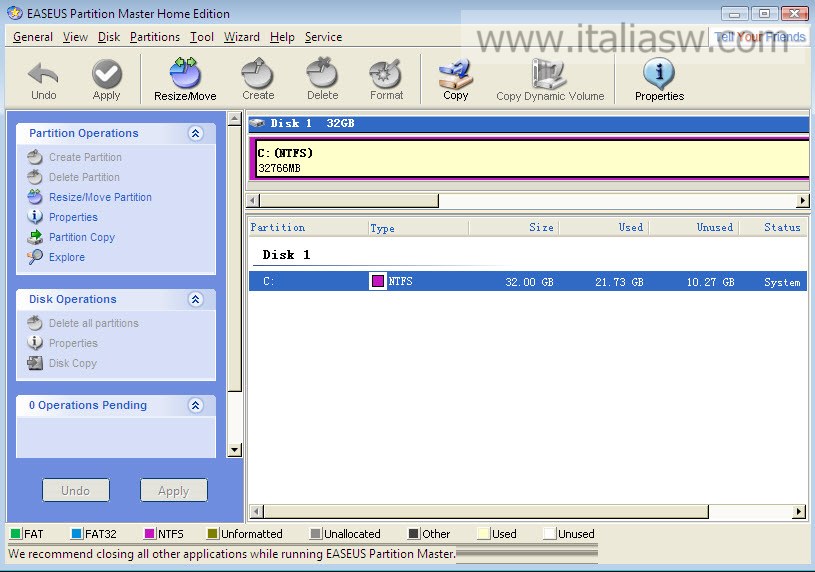The image size is (815, 572).
Task: Click the Size column header
Action: point(514,228)
